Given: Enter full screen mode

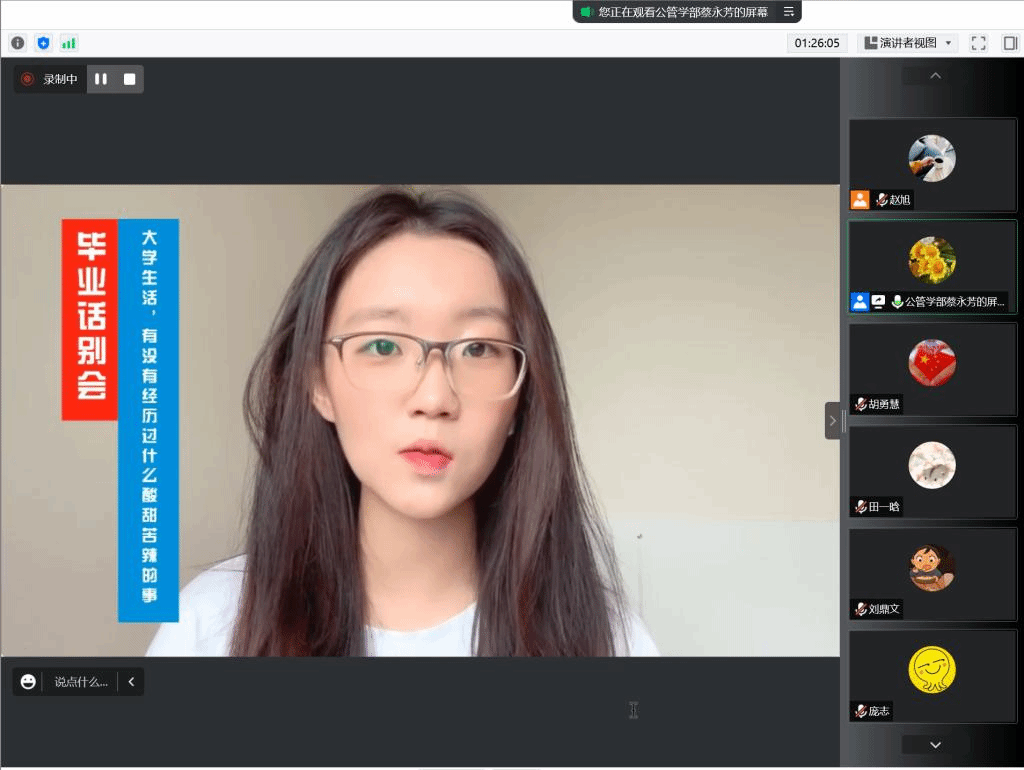Looking at the screenshot, I should pyautogui.click(x=979, y=43).
